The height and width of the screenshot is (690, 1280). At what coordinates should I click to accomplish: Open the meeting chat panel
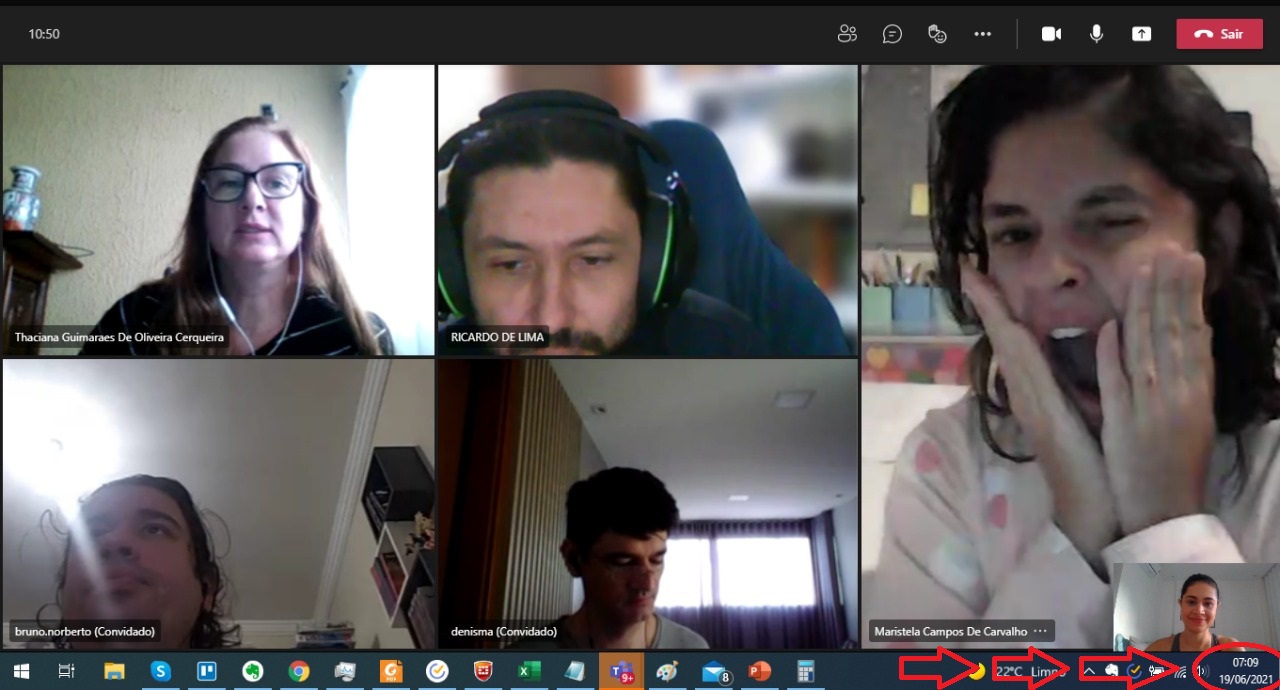[892, 33]
